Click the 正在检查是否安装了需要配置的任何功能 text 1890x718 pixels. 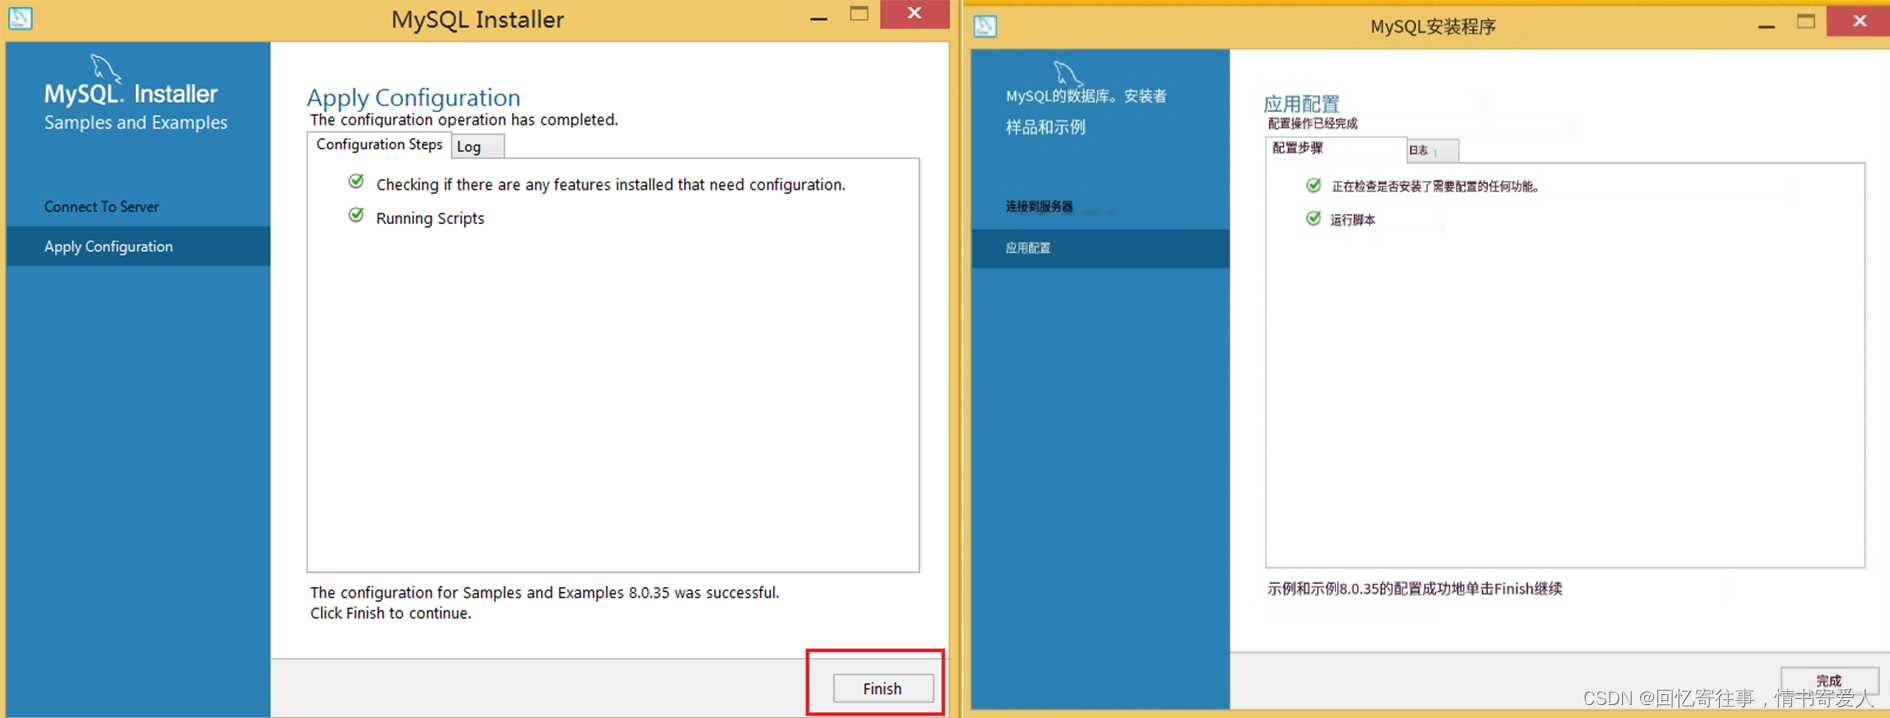(x=1435, y=186)
